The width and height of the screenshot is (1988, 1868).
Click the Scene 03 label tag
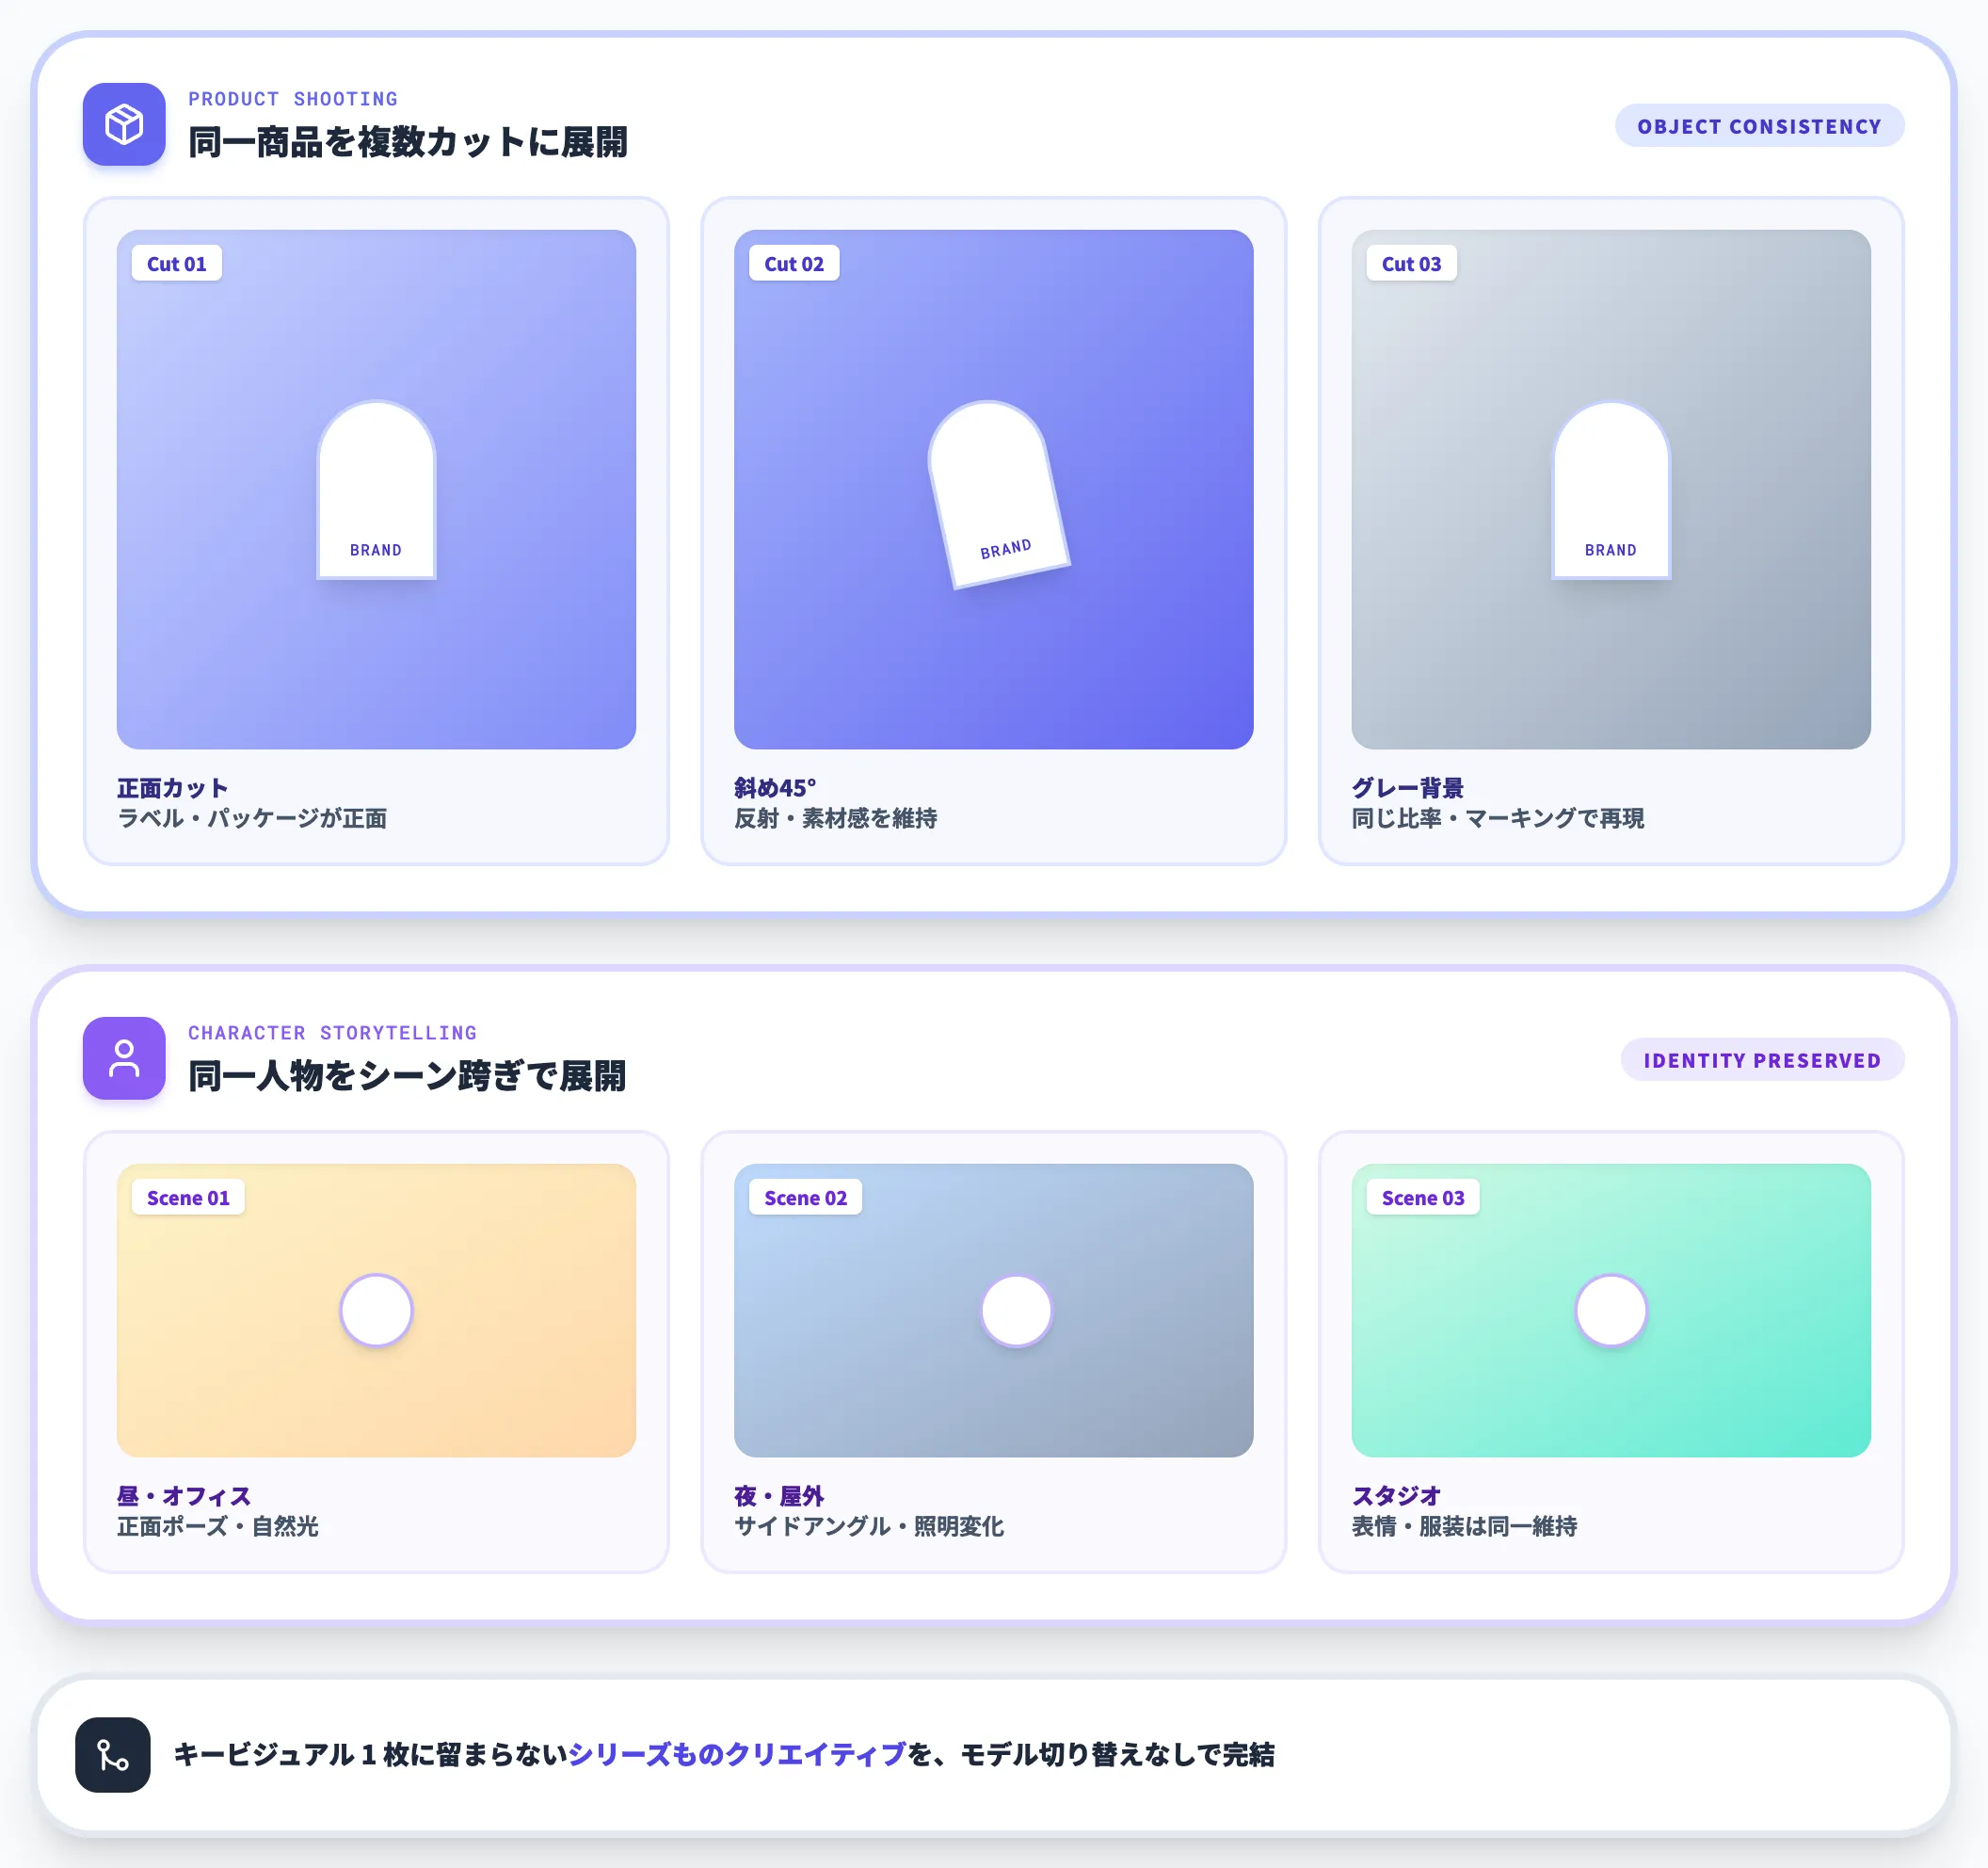click(1422, 1198)
